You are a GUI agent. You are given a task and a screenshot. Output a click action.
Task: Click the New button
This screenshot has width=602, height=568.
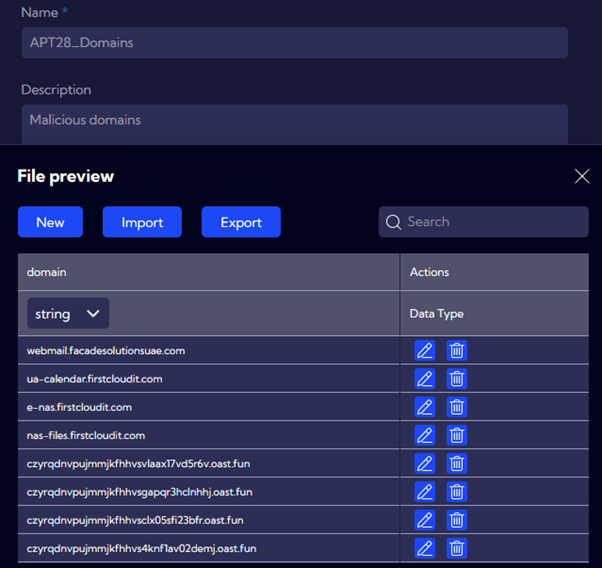[50, 222]
